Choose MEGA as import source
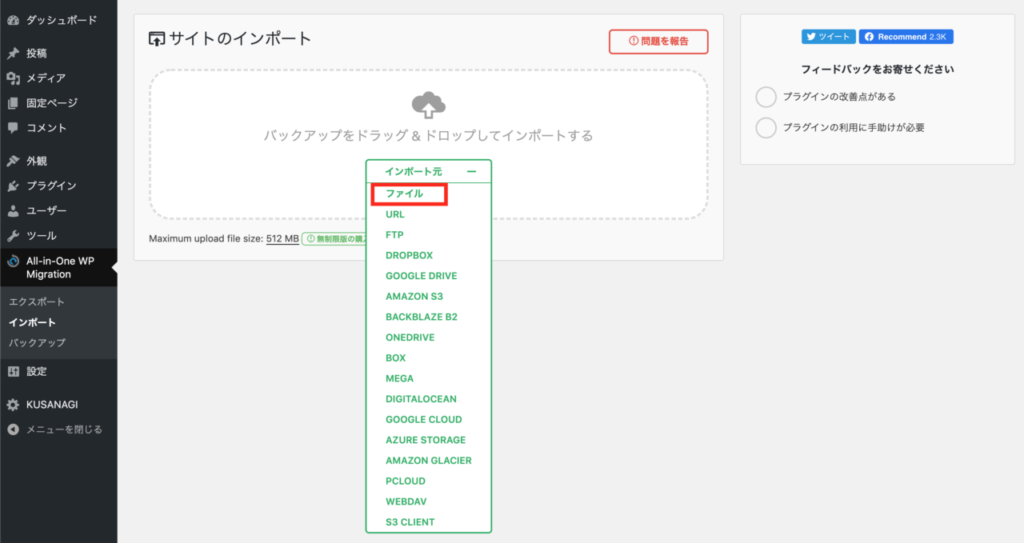Viewport: 1024px width, 543px height. pyautogui.click(x=399, y=378)
